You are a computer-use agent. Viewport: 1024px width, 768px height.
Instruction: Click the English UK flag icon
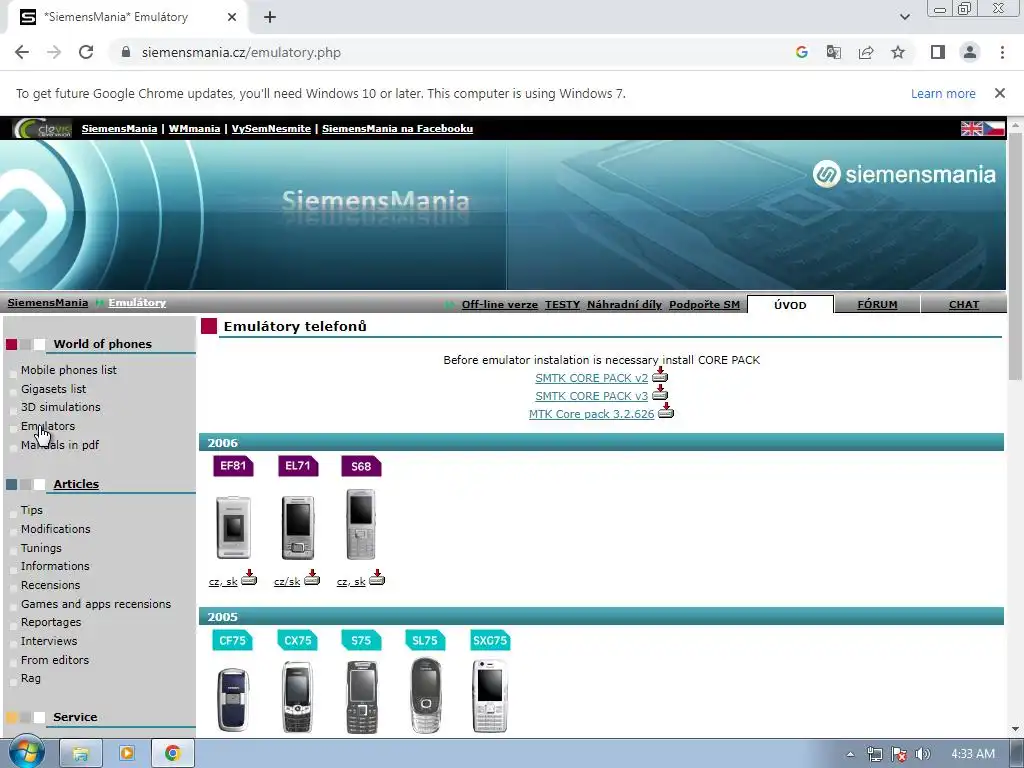pyautogui.click(x=971, y=129)
